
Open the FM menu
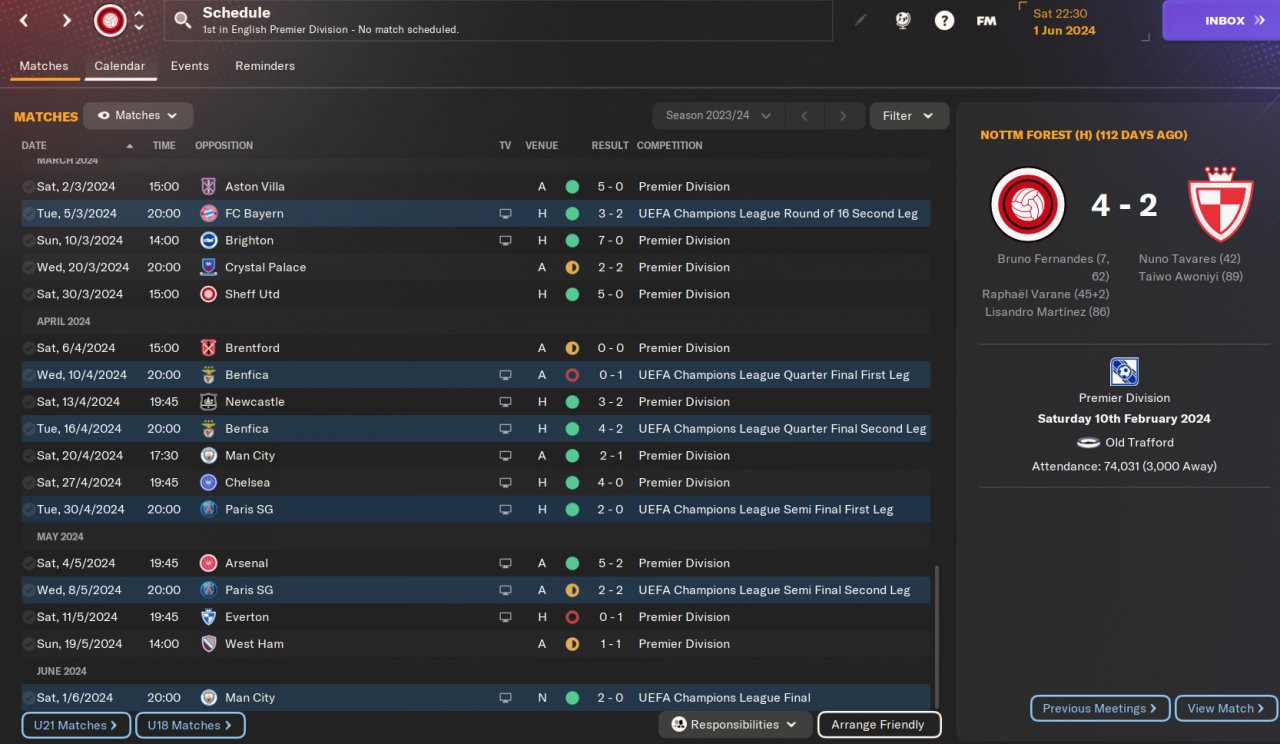click(x=986, y=20)
